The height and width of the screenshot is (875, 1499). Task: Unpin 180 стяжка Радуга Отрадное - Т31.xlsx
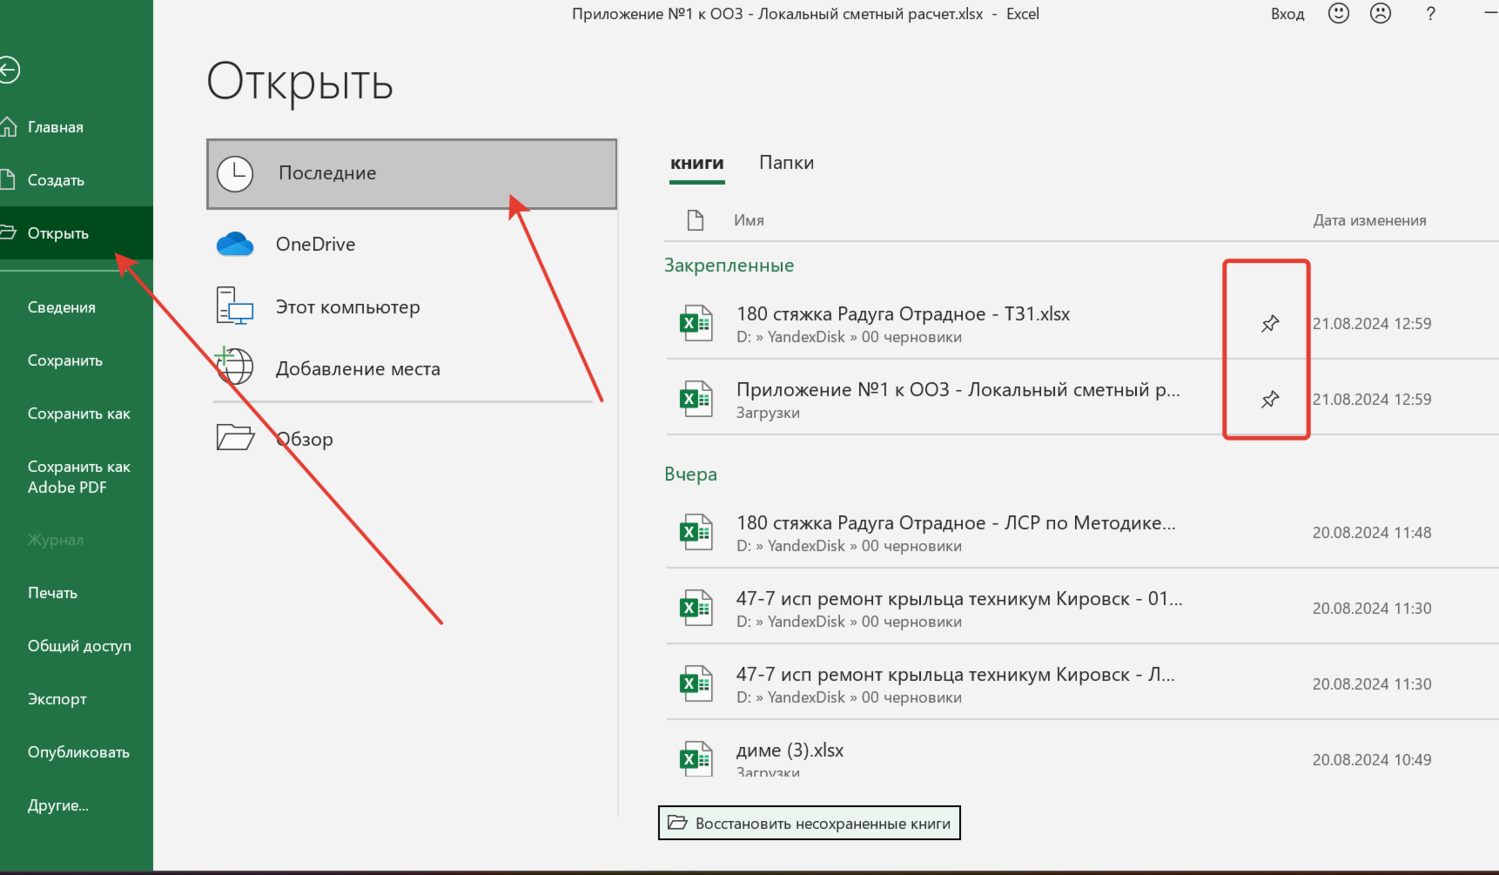[x=1270, y=323]
